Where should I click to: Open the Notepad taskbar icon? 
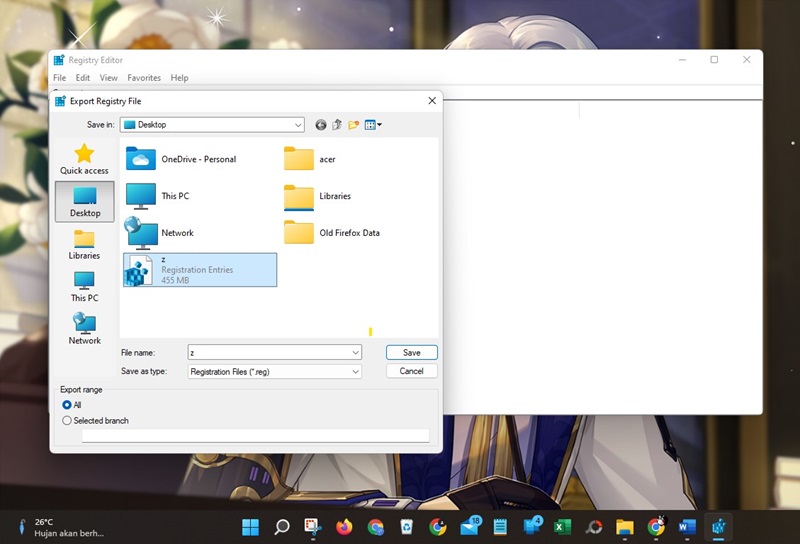(x=500, y=527)
